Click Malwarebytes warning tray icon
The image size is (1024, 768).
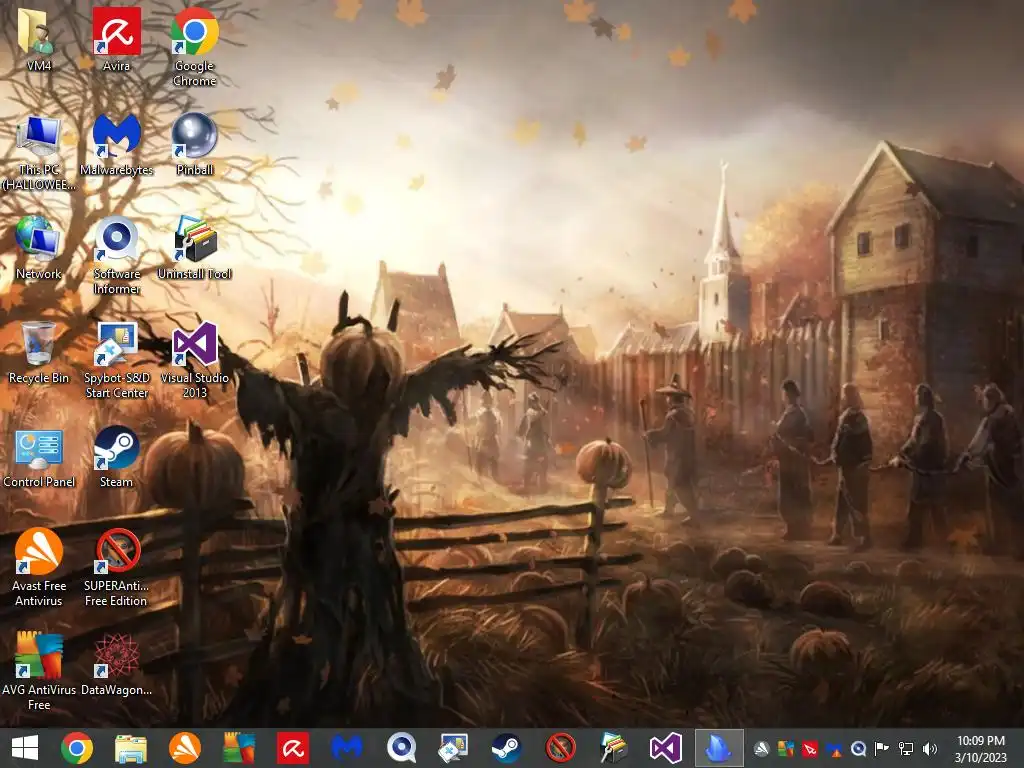tap(834, 749)
